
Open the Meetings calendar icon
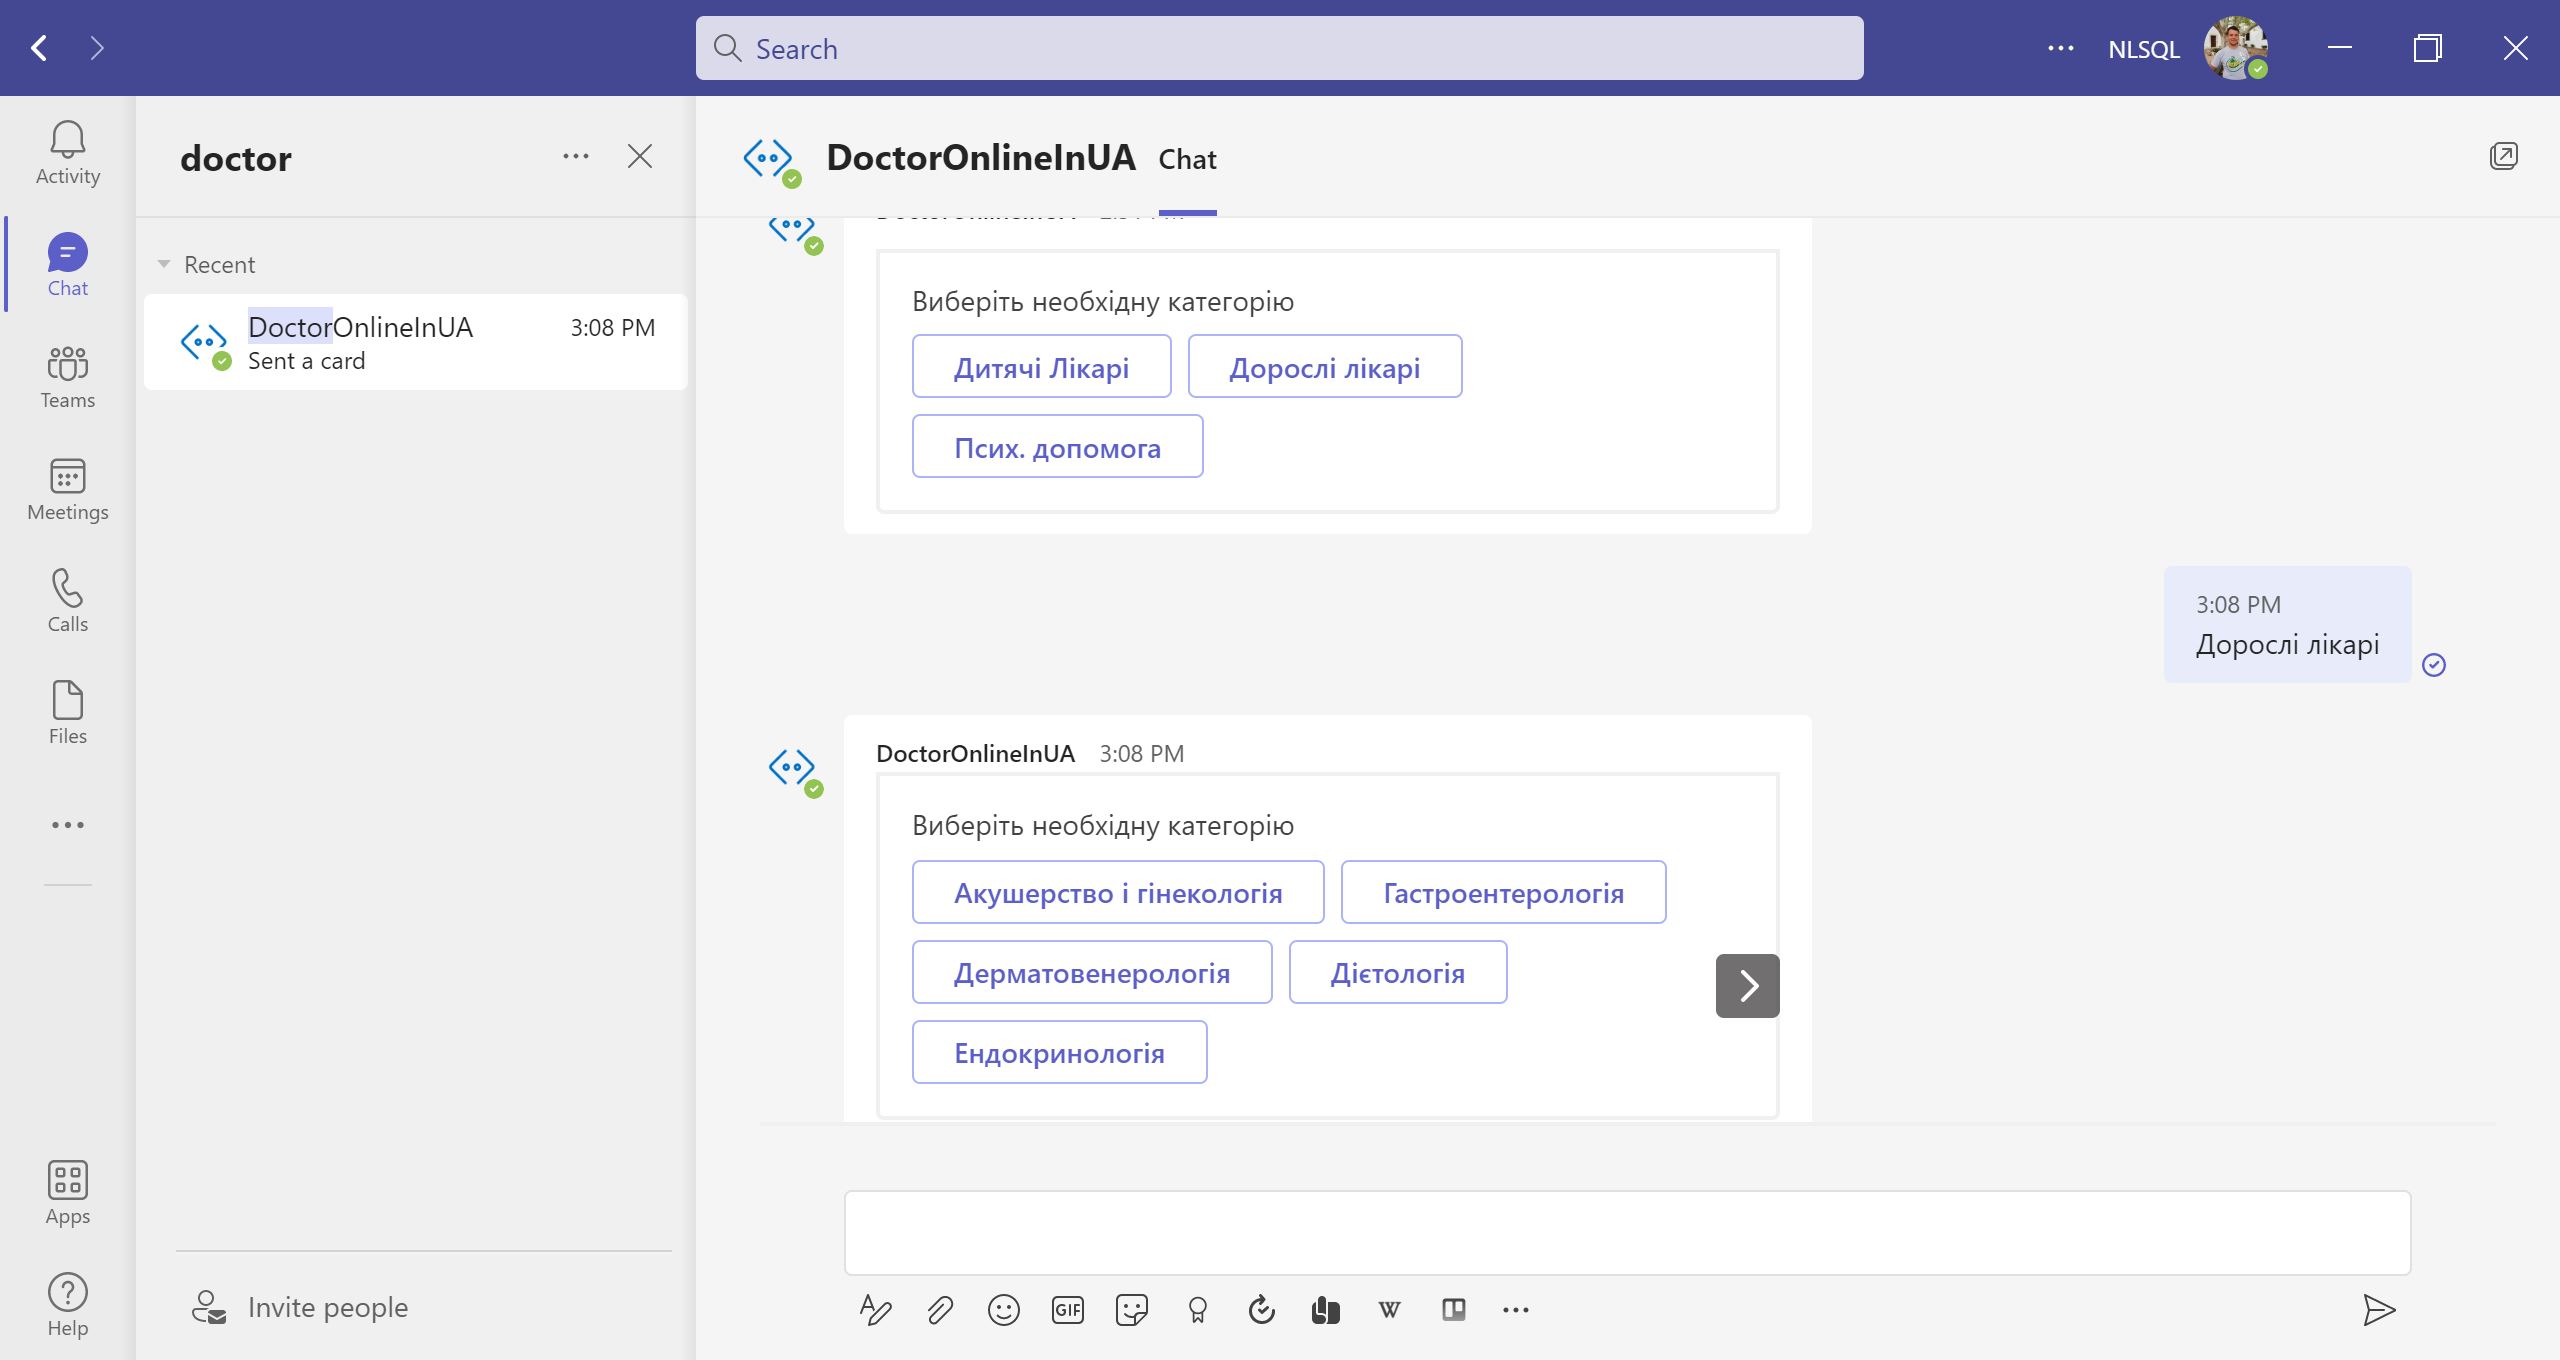(67, 489)
